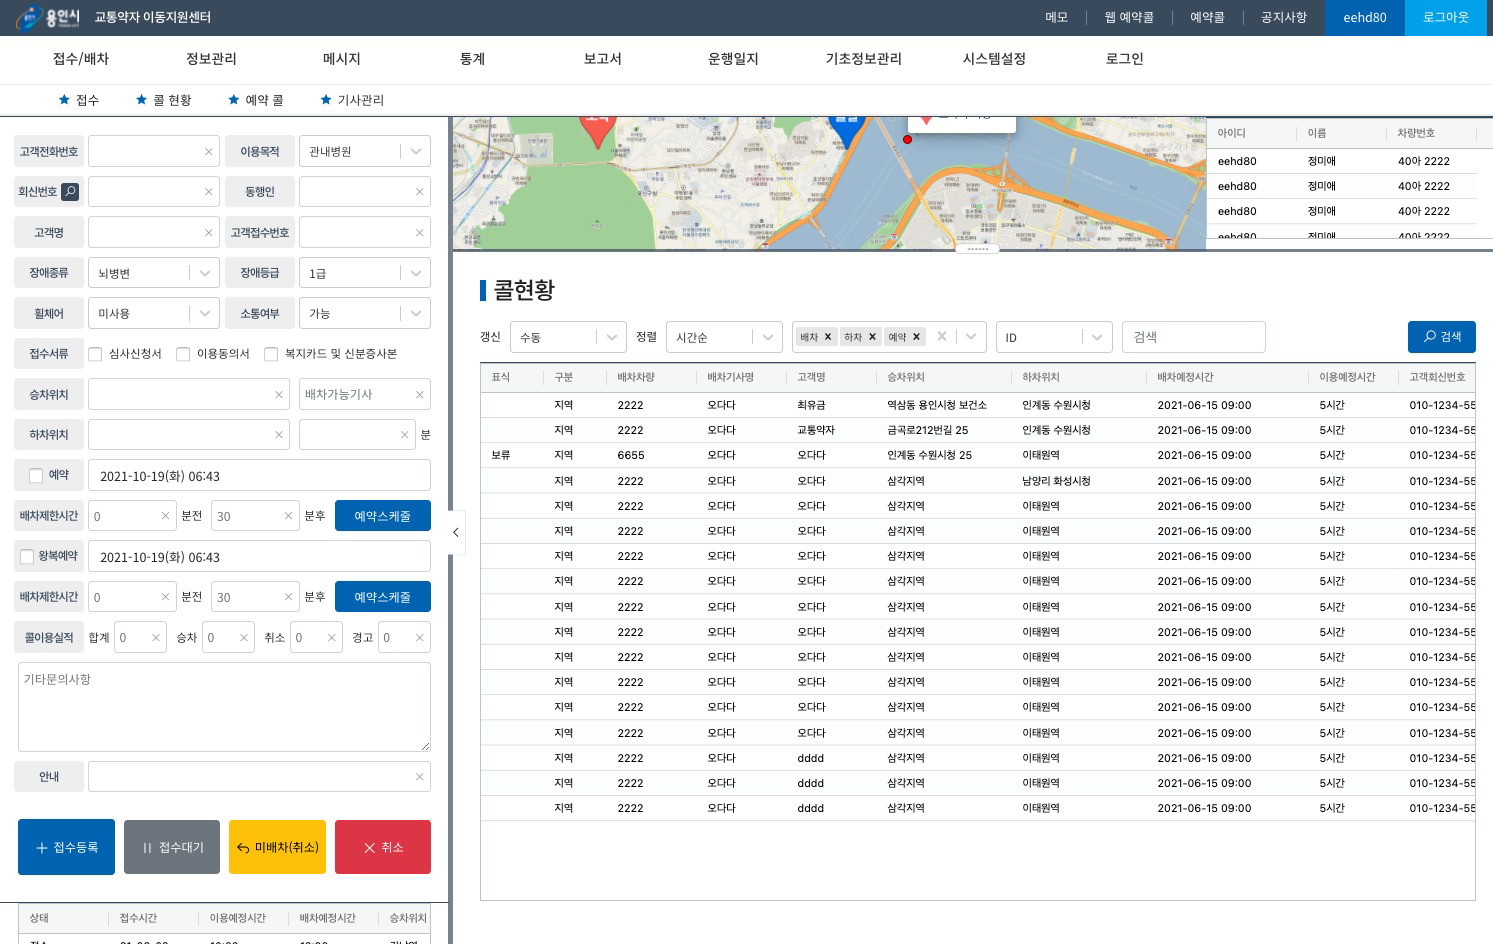The height and width of the screenshot is (944, 1493).
Task: Clear the 고객전화번호 field with X icon
Action: point(208,152)
